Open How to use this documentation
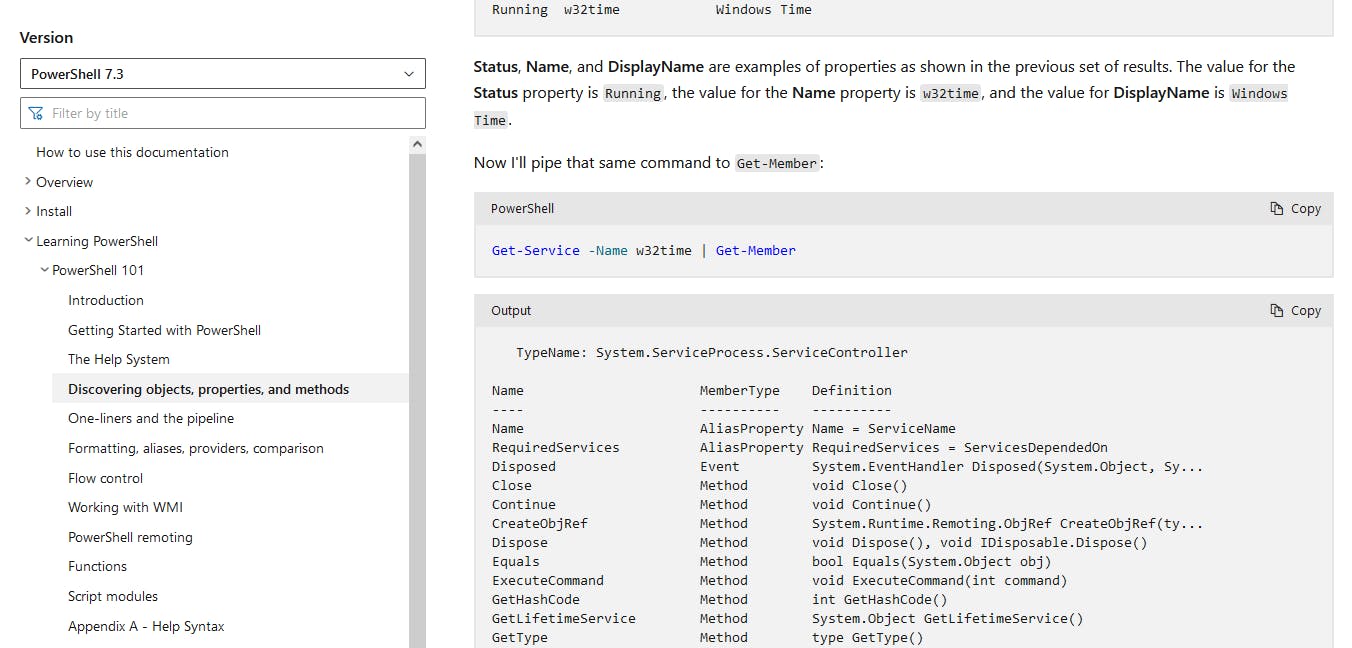Viewport: 1352px width, 648px height. [x=132, y=152]
